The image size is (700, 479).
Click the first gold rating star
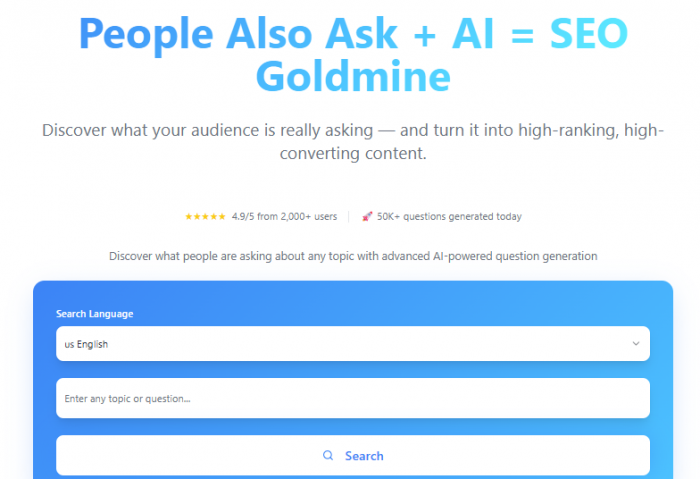click(x=188, y=216)
